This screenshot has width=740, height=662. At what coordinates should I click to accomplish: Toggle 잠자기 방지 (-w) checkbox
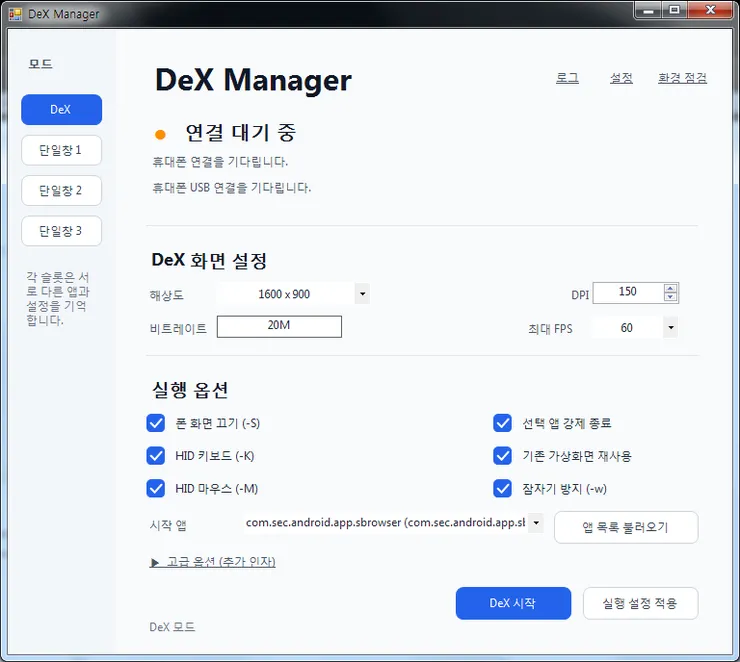[x=503, y=489]
